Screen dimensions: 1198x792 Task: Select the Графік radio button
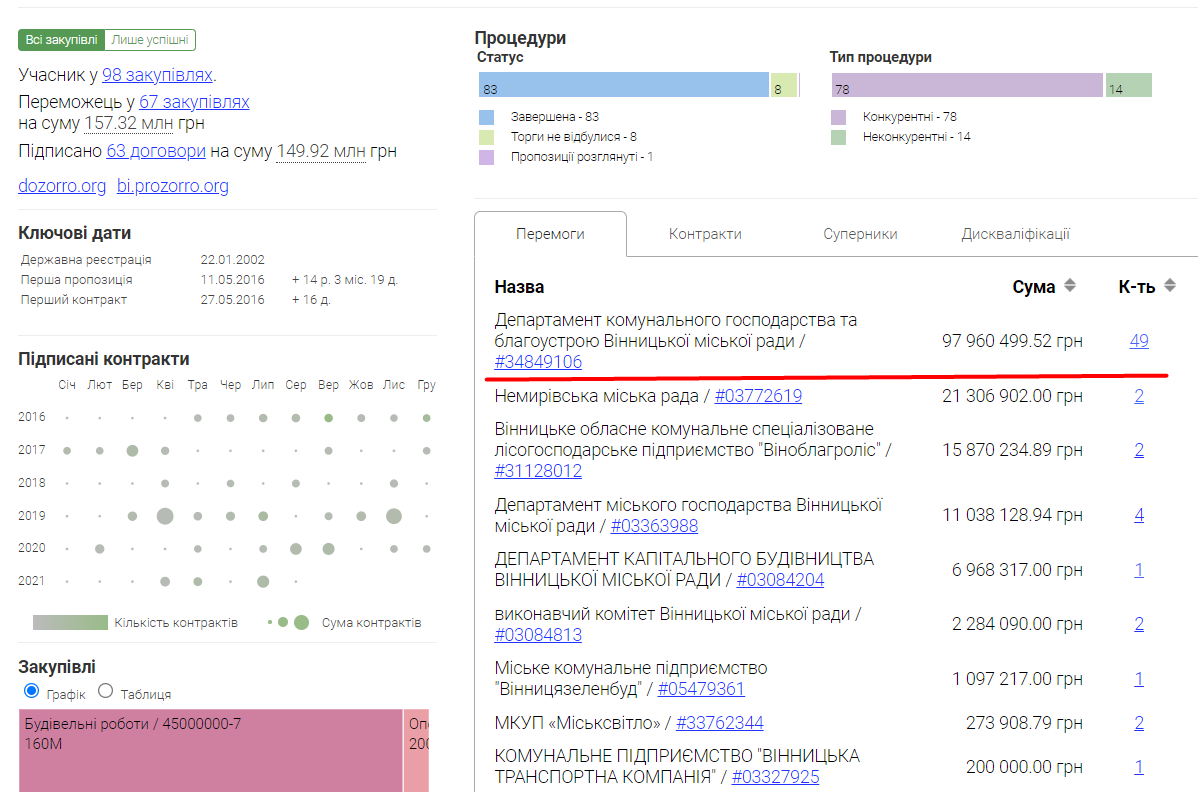coord(31,690)
